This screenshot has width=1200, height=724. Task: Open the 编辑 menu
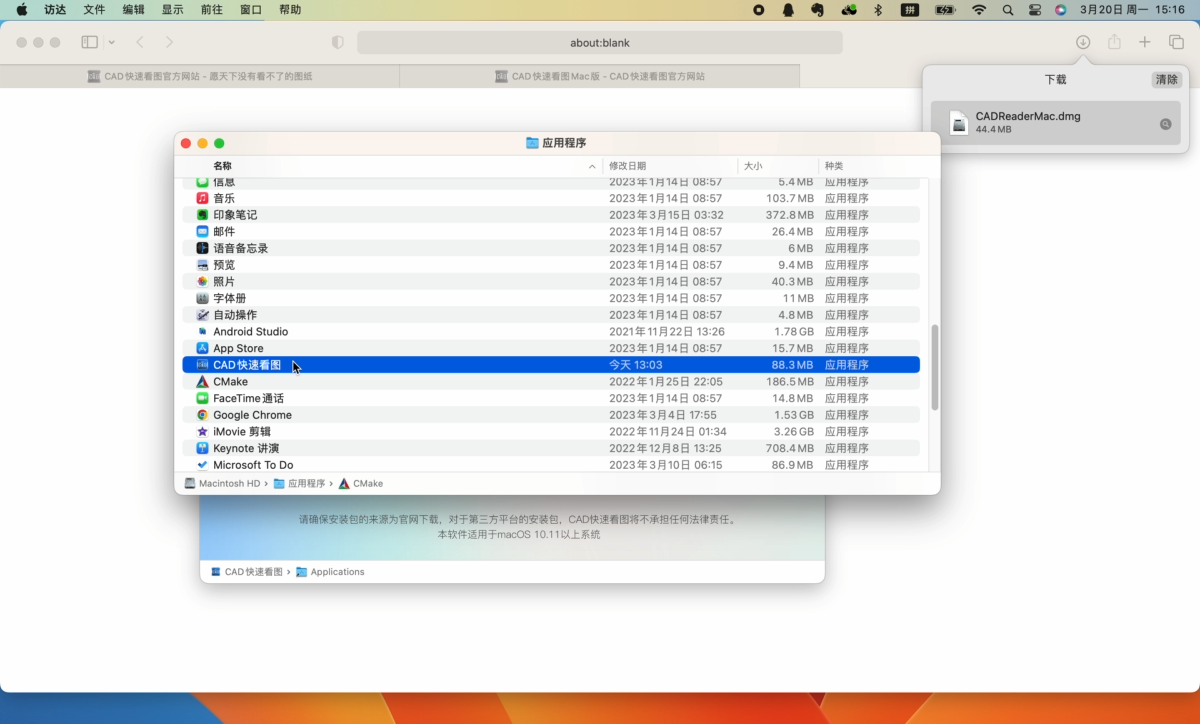coord(133,10)
